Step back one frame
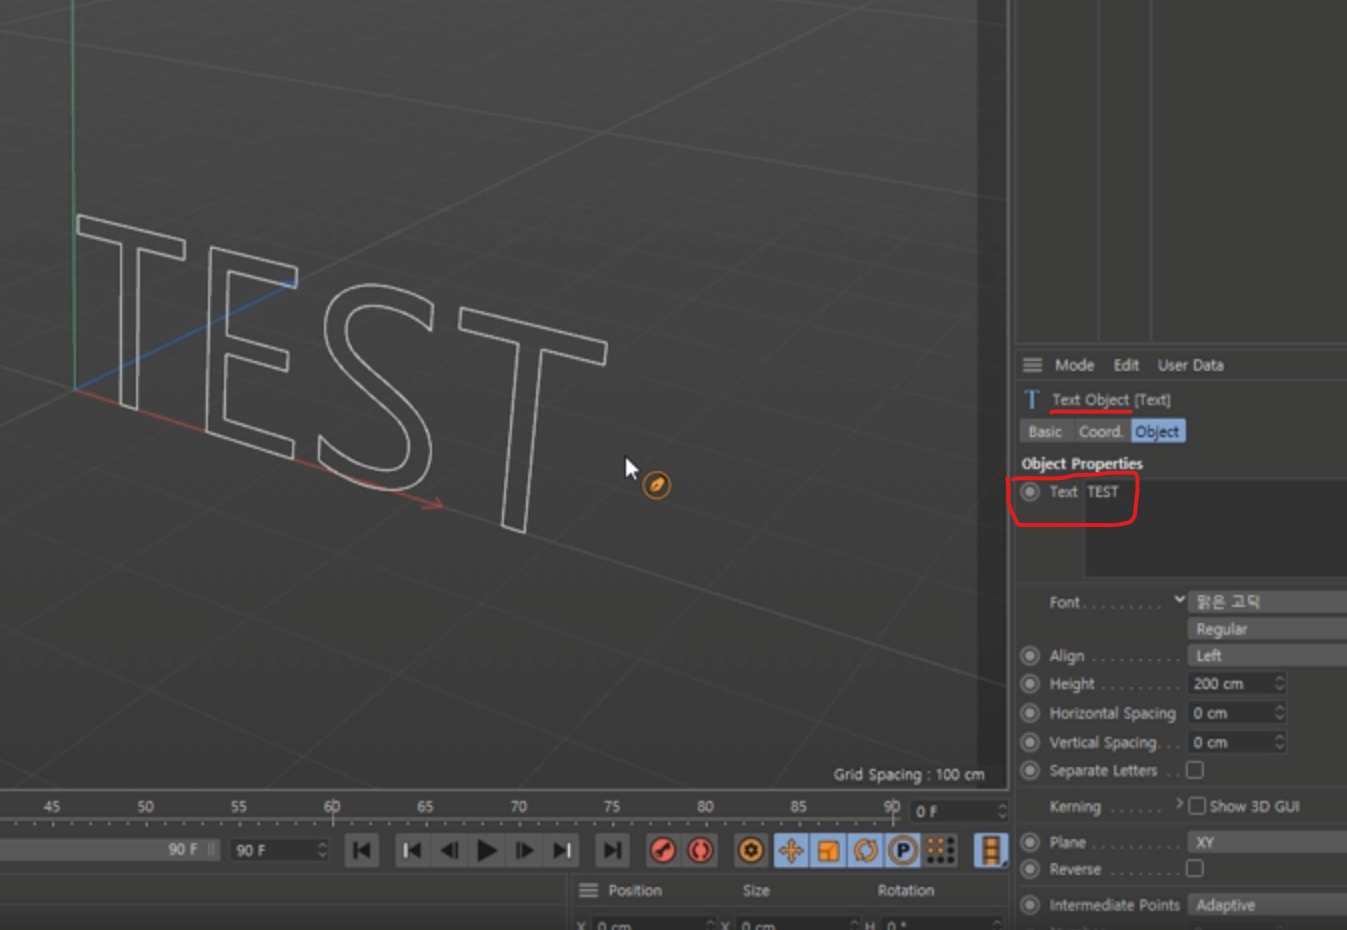 (x=449, y=850)
